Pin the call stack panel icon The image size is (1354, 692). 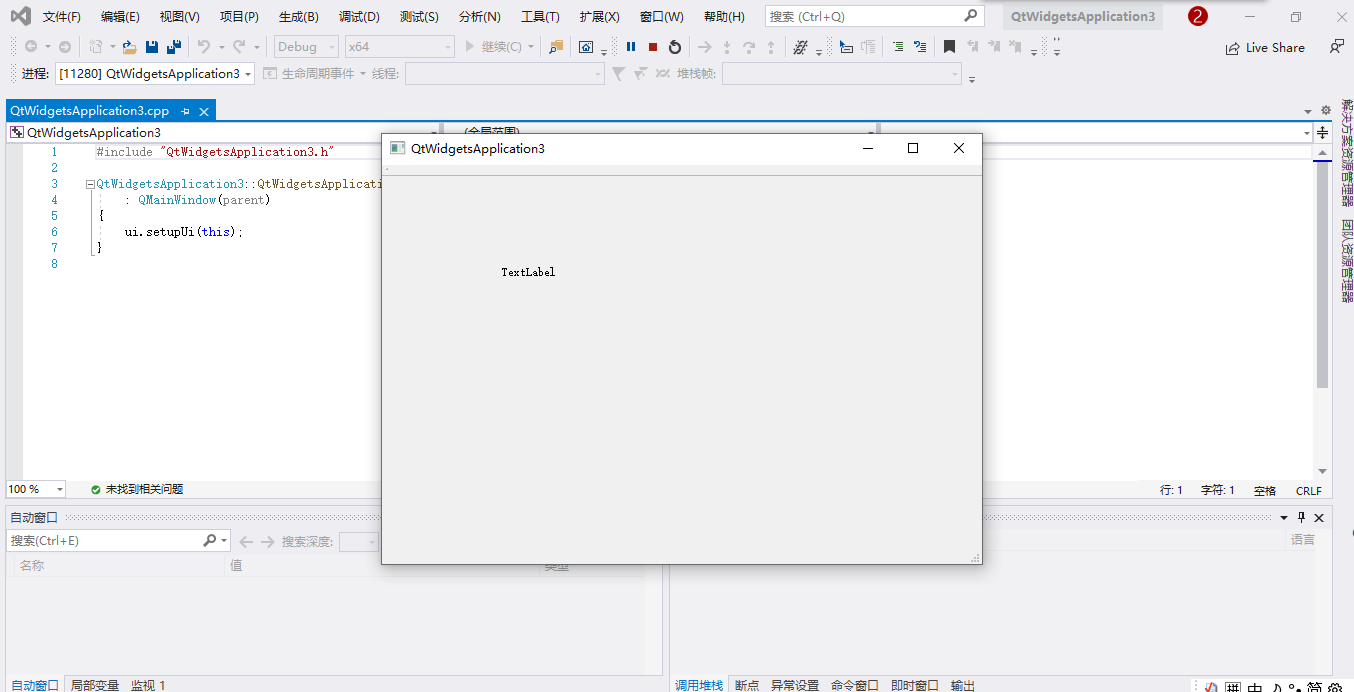click(1302, 517)
